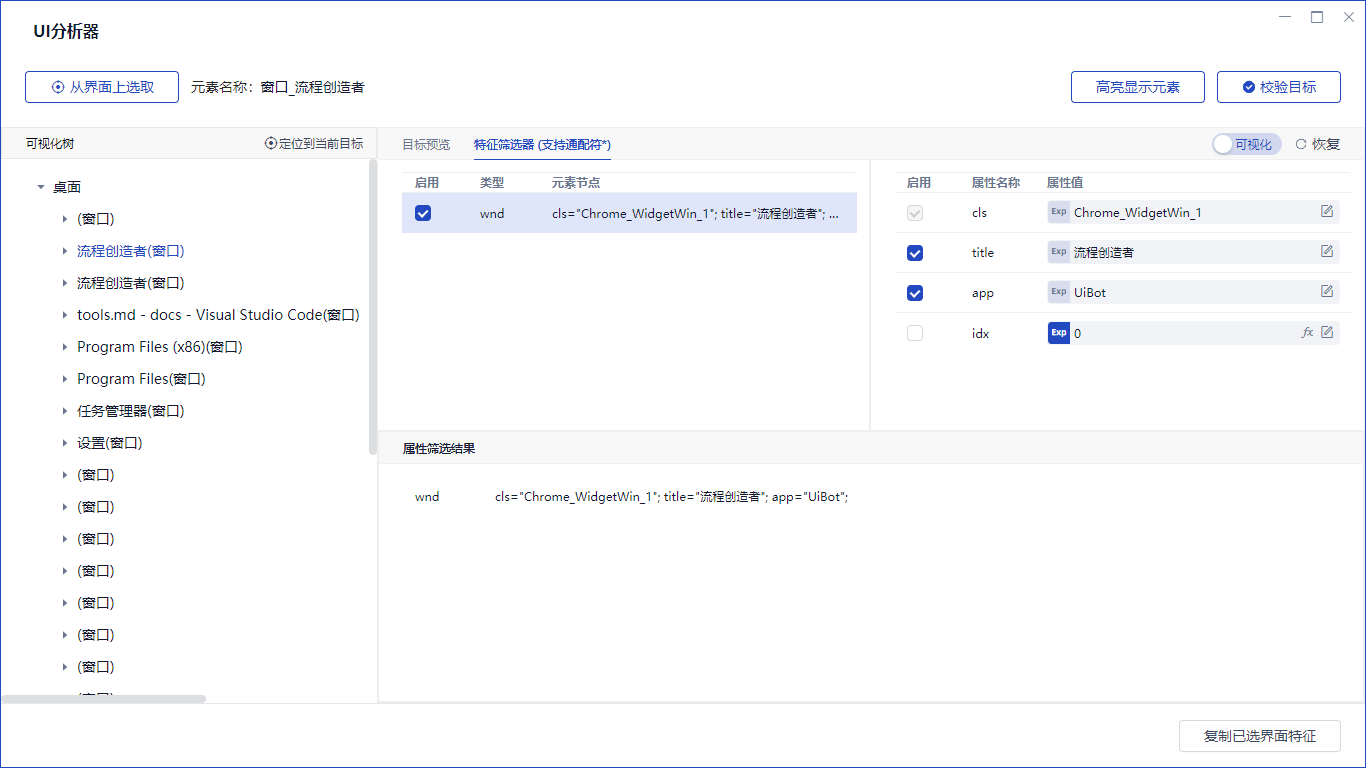Click the filter result string text
1366x768 pixels.
671,497
